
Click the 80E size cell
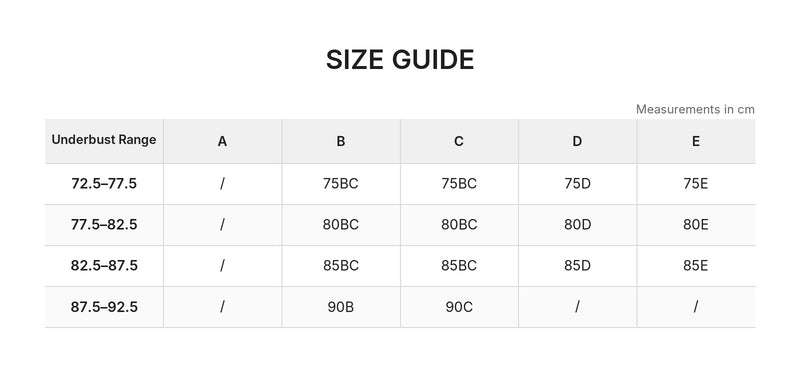(696, 224)
